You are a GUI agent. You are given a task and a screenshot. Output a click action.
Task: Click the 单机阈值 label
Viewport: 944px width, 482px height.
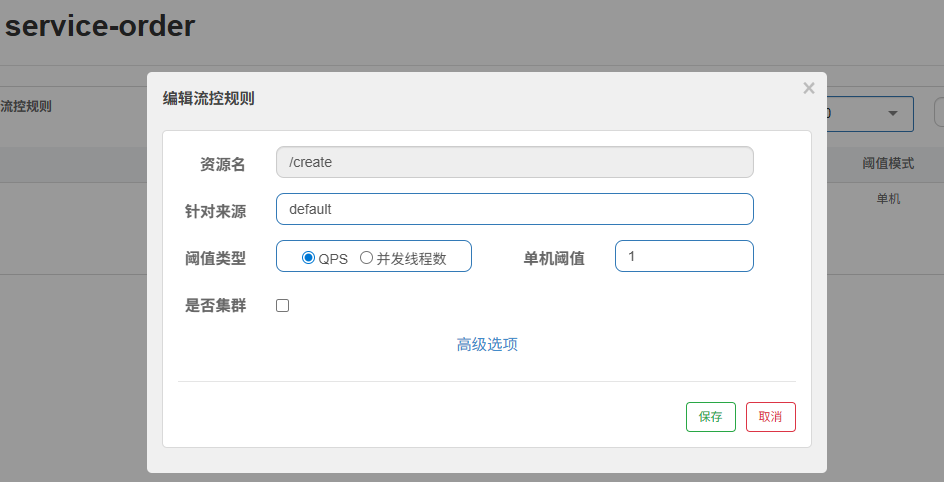(554, 259)
